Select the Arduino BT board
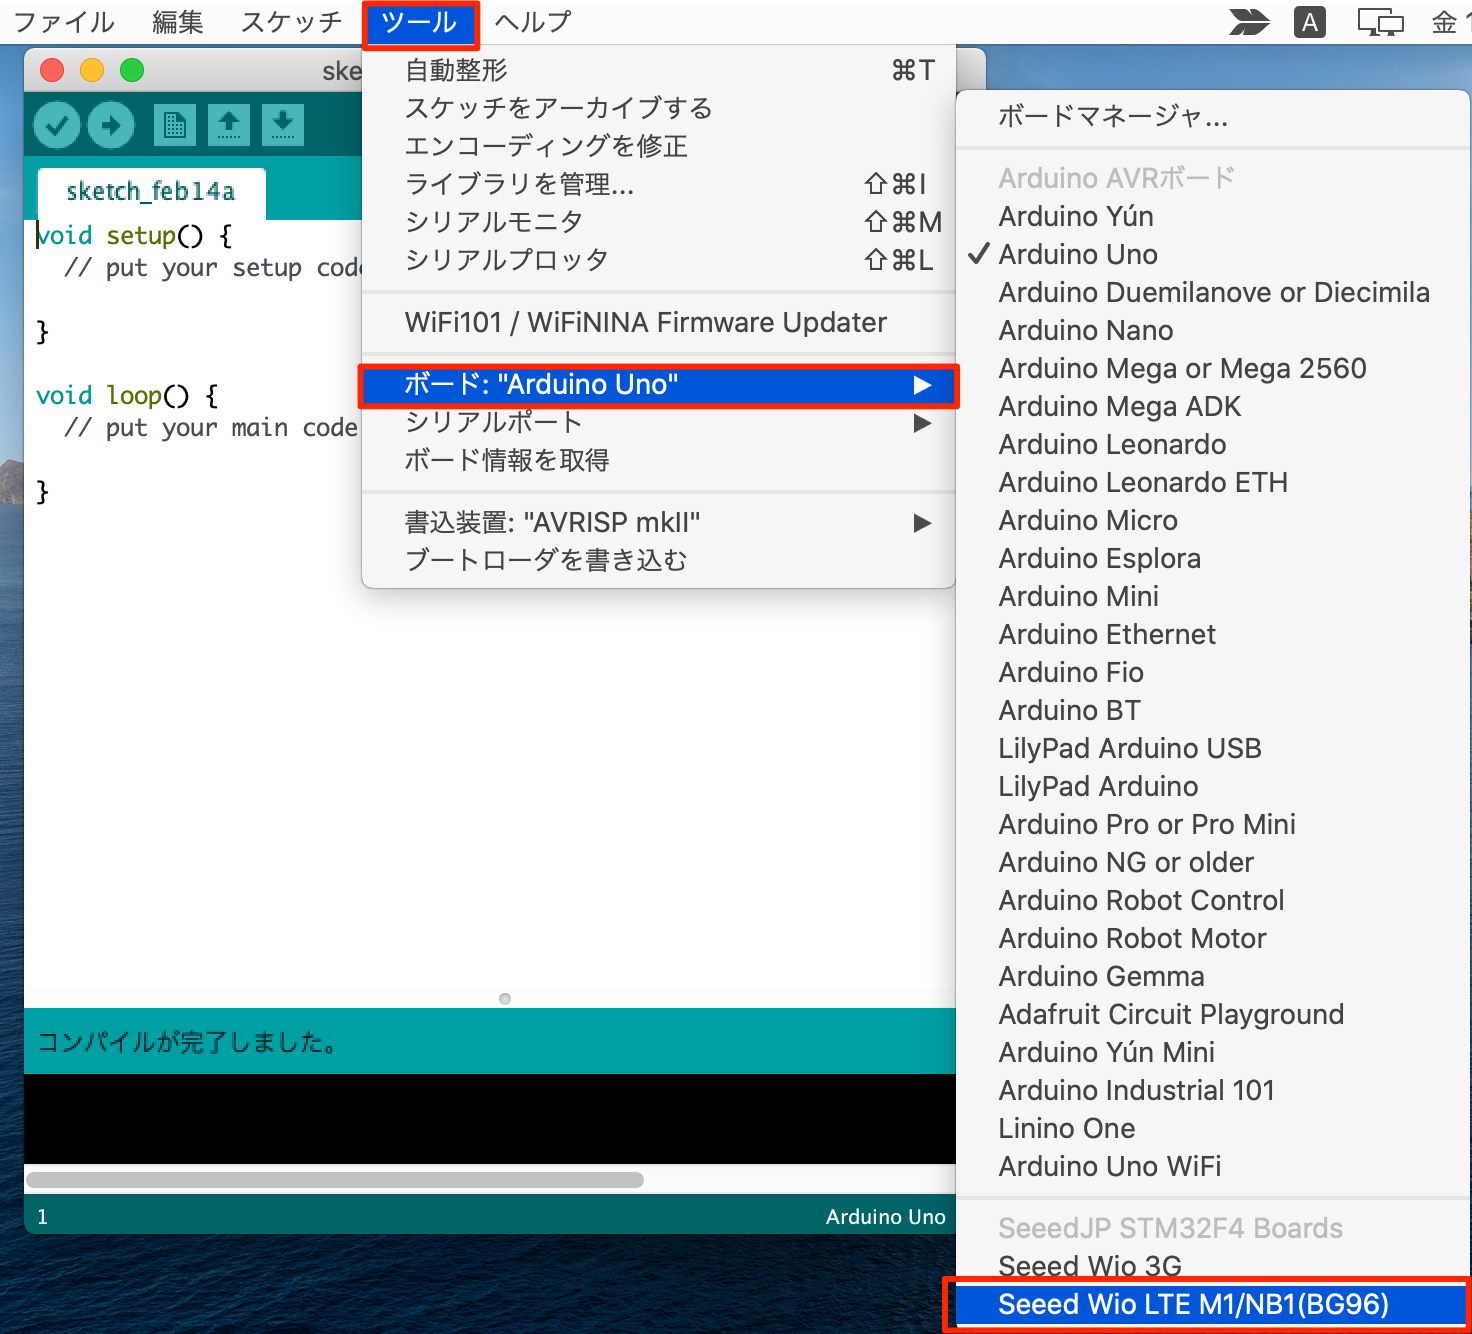Screen dimensions: 1472x1334 (1212, 710)
